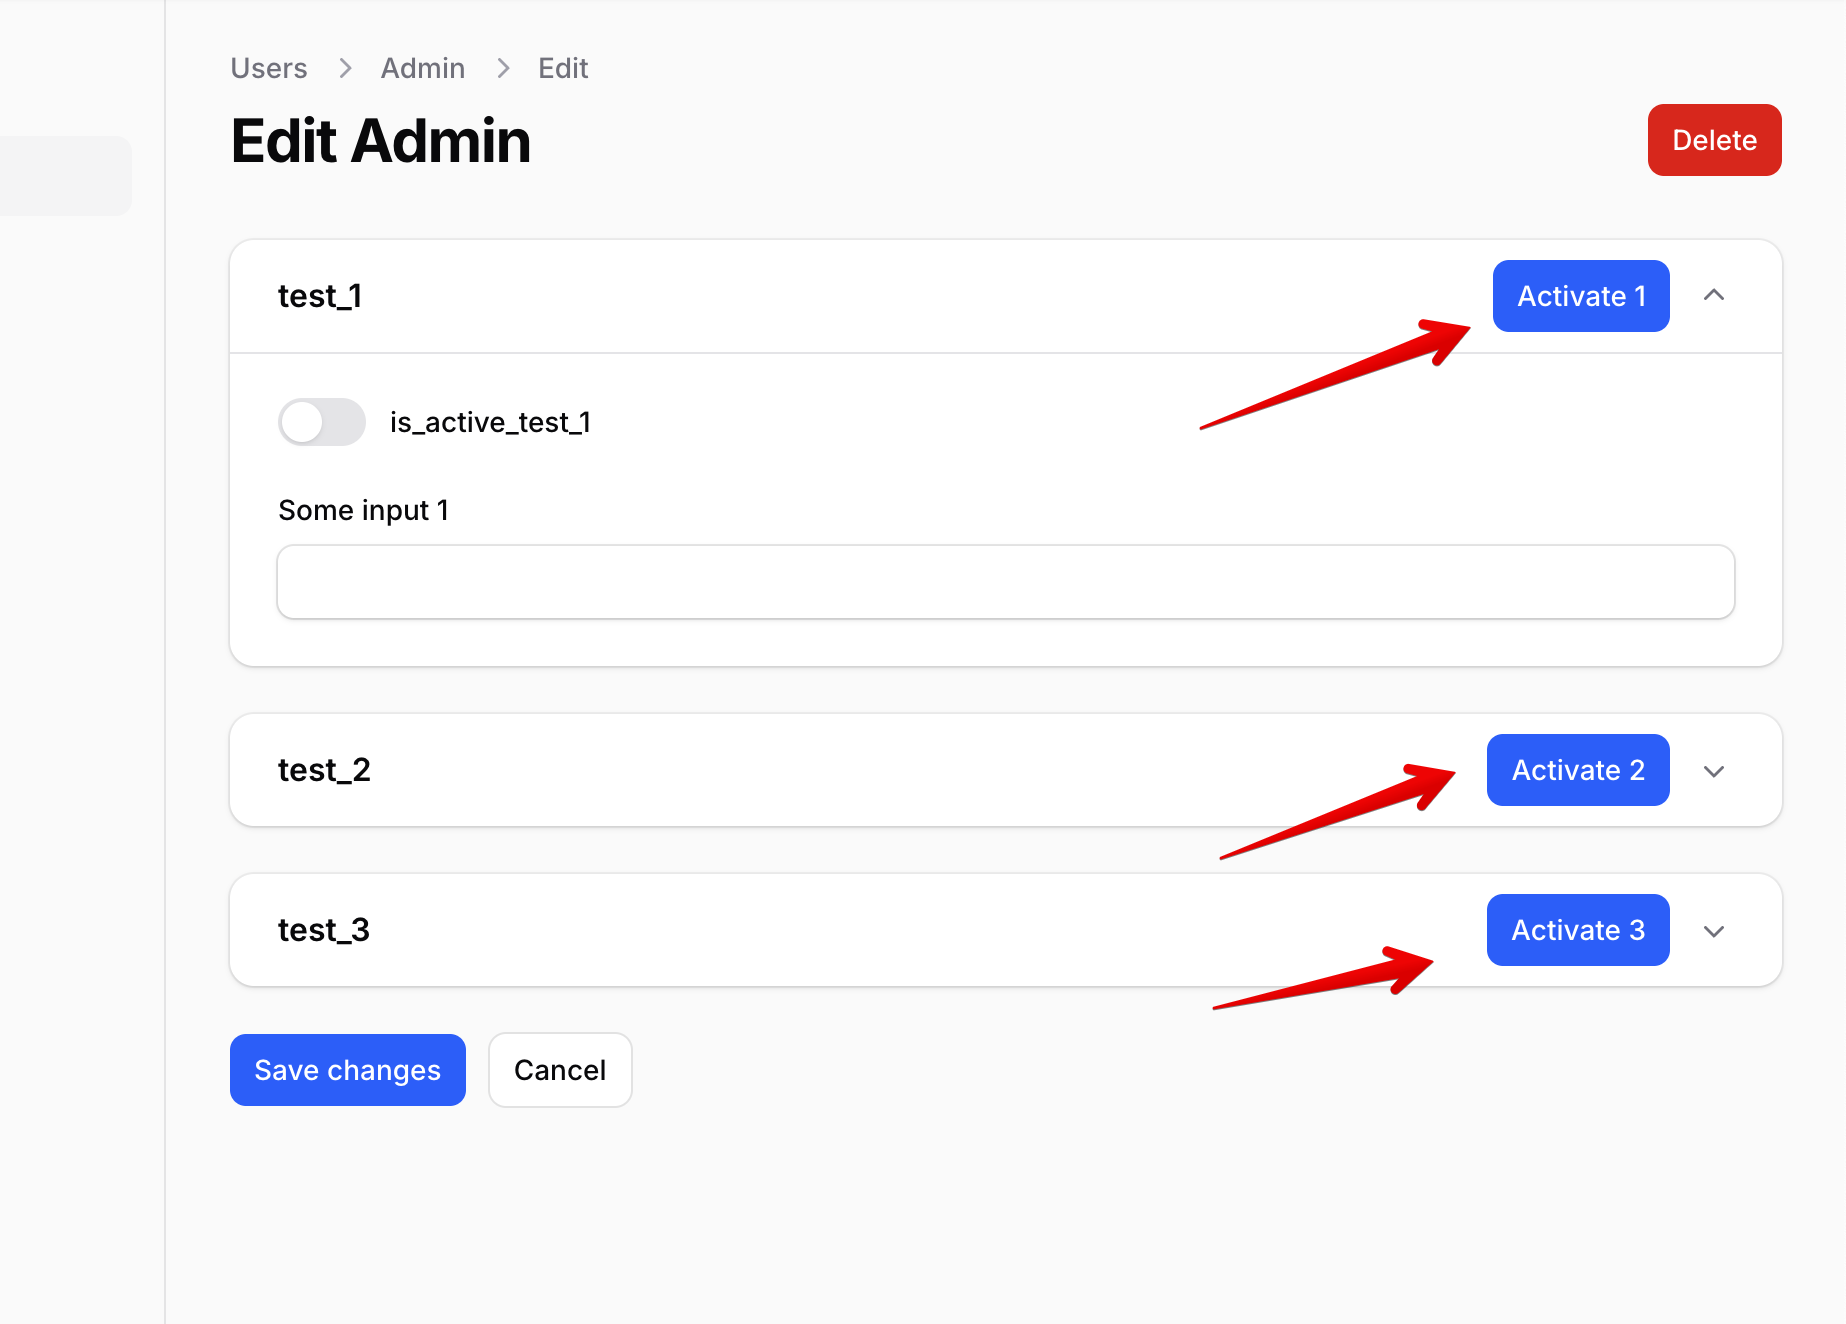Go to Users in the breadcrumb
Screen dimensions: 1846x1324
coord(269,68)
